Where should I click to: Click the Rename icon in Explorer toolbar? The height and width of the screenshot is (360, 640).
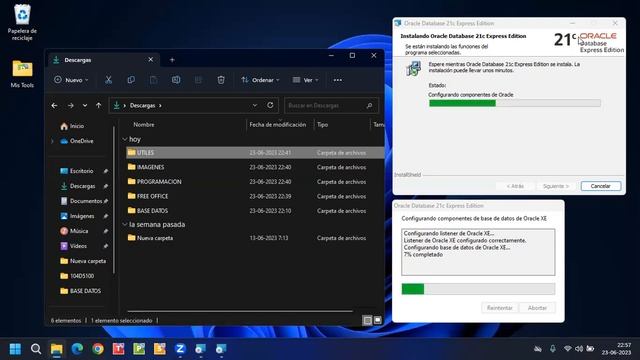(x=176, y=80)
